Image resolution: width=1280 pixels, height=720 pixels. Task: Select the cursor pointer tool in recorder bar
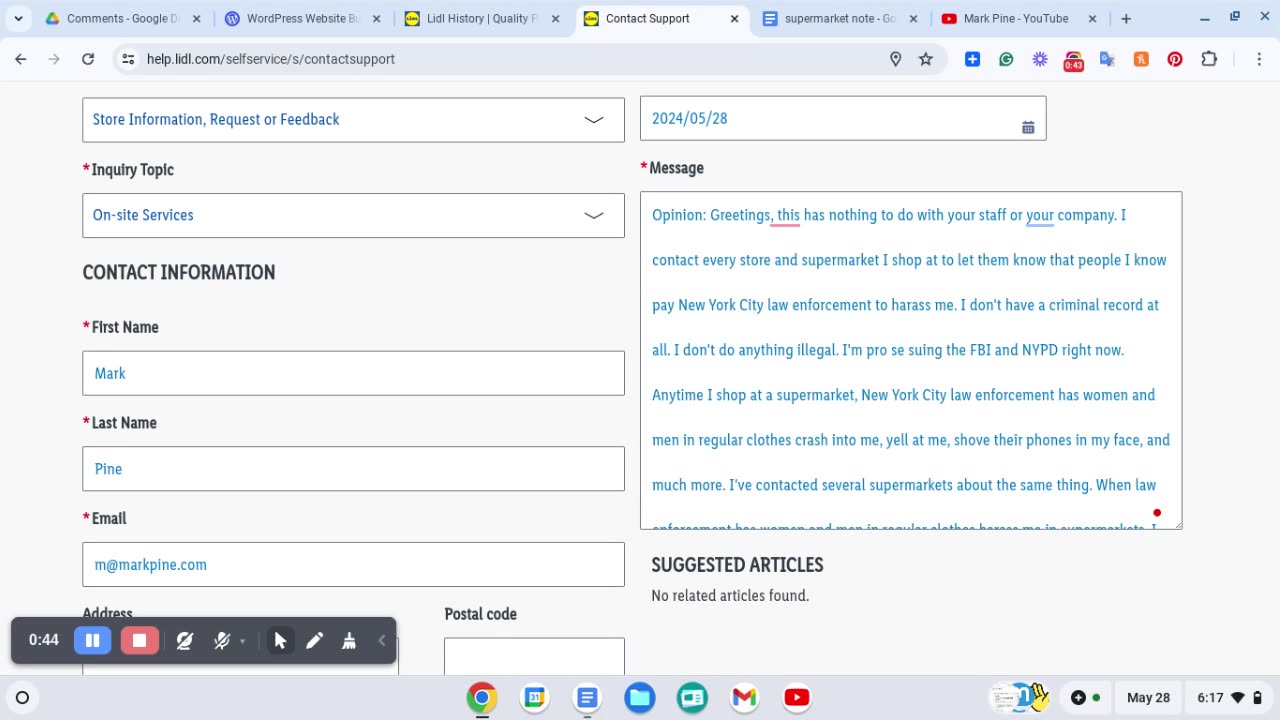(x=280, y=641)
